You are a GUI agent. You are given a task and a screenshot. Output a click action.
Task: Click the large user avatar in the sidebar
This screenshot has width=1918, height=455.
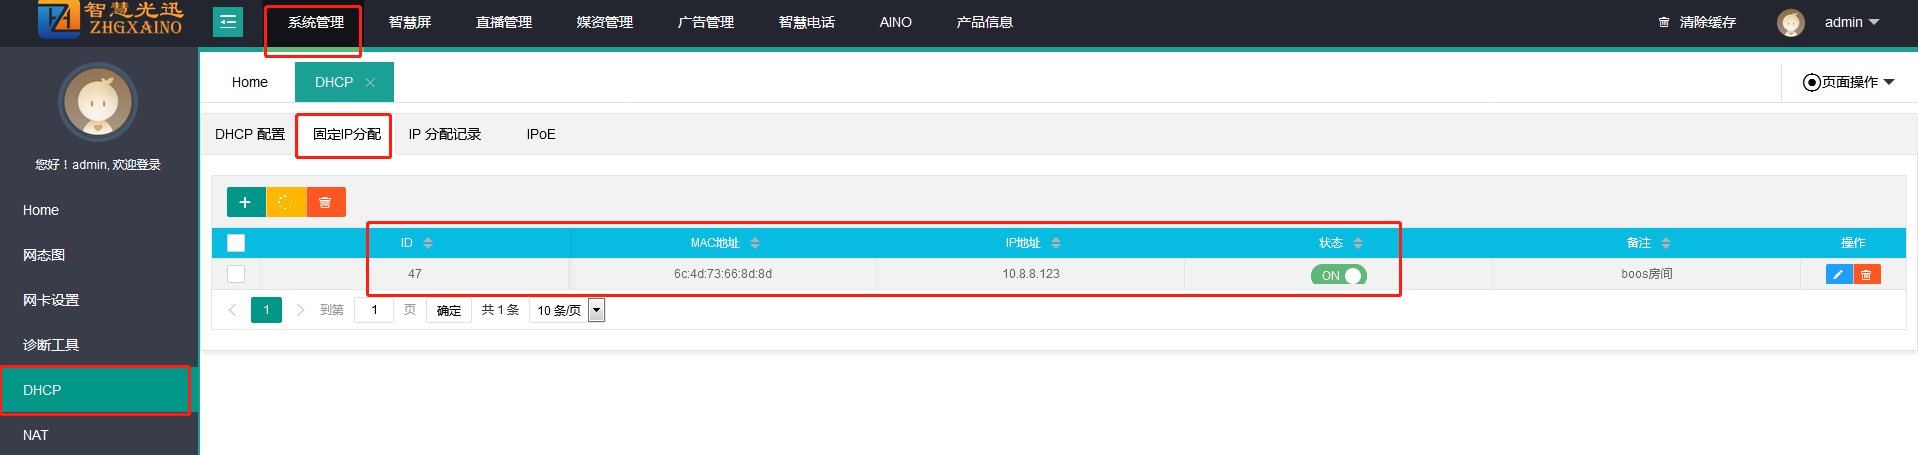click(x=97, y=102)
